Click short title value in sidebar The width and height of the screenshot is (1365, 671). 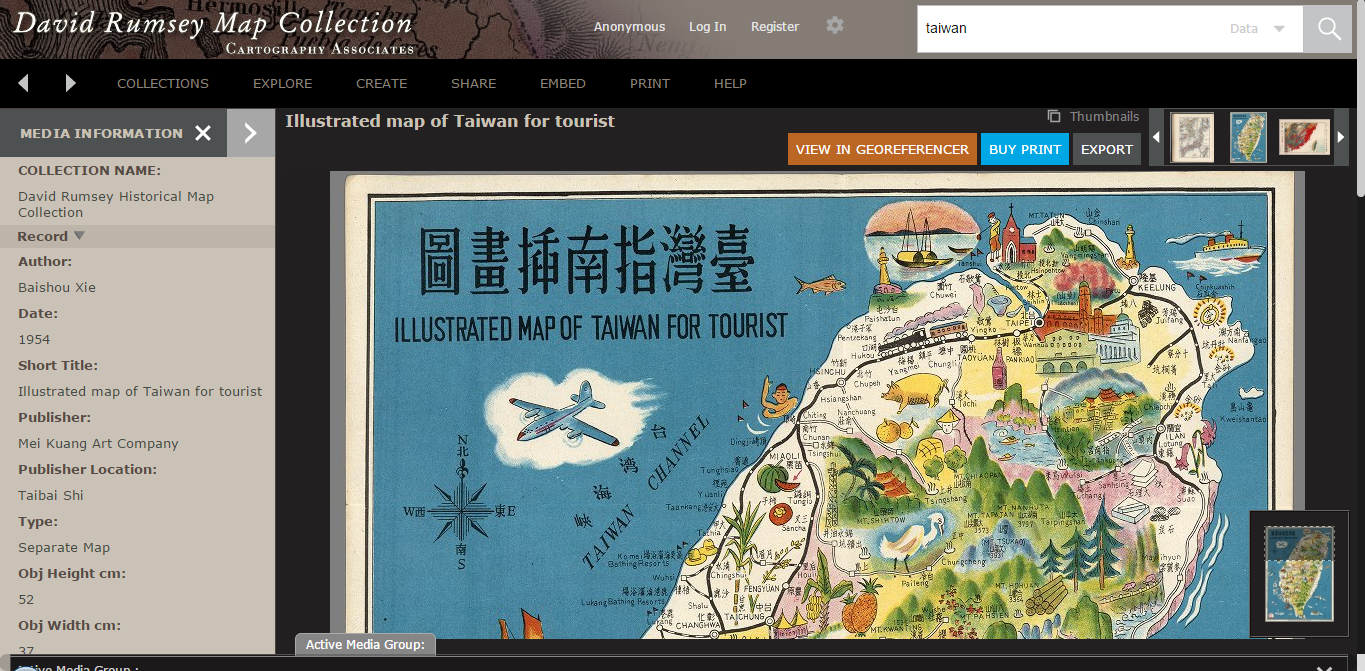[x=140, y=392]
